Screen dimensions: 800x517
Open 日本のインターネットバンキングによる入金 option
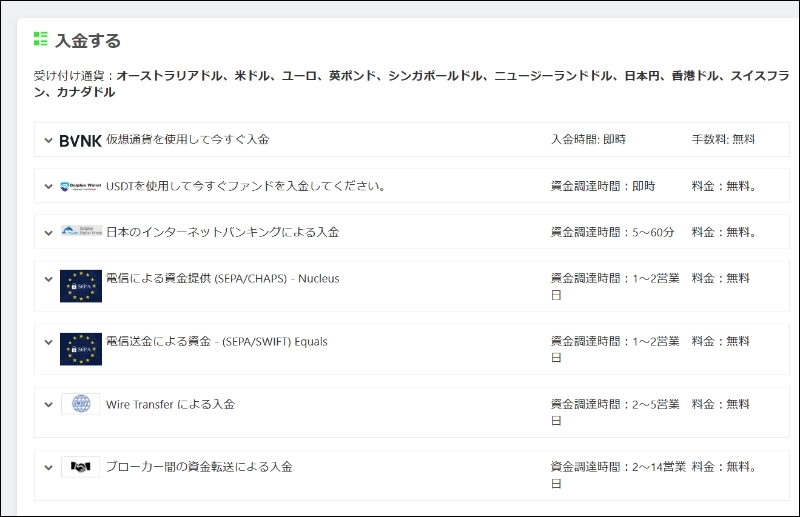click(222, 232)
